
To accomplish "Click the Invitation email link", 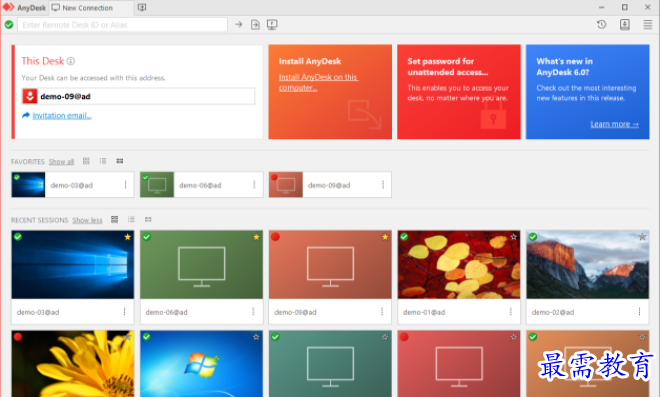I will pyautogui.click(x=62, y=115).
